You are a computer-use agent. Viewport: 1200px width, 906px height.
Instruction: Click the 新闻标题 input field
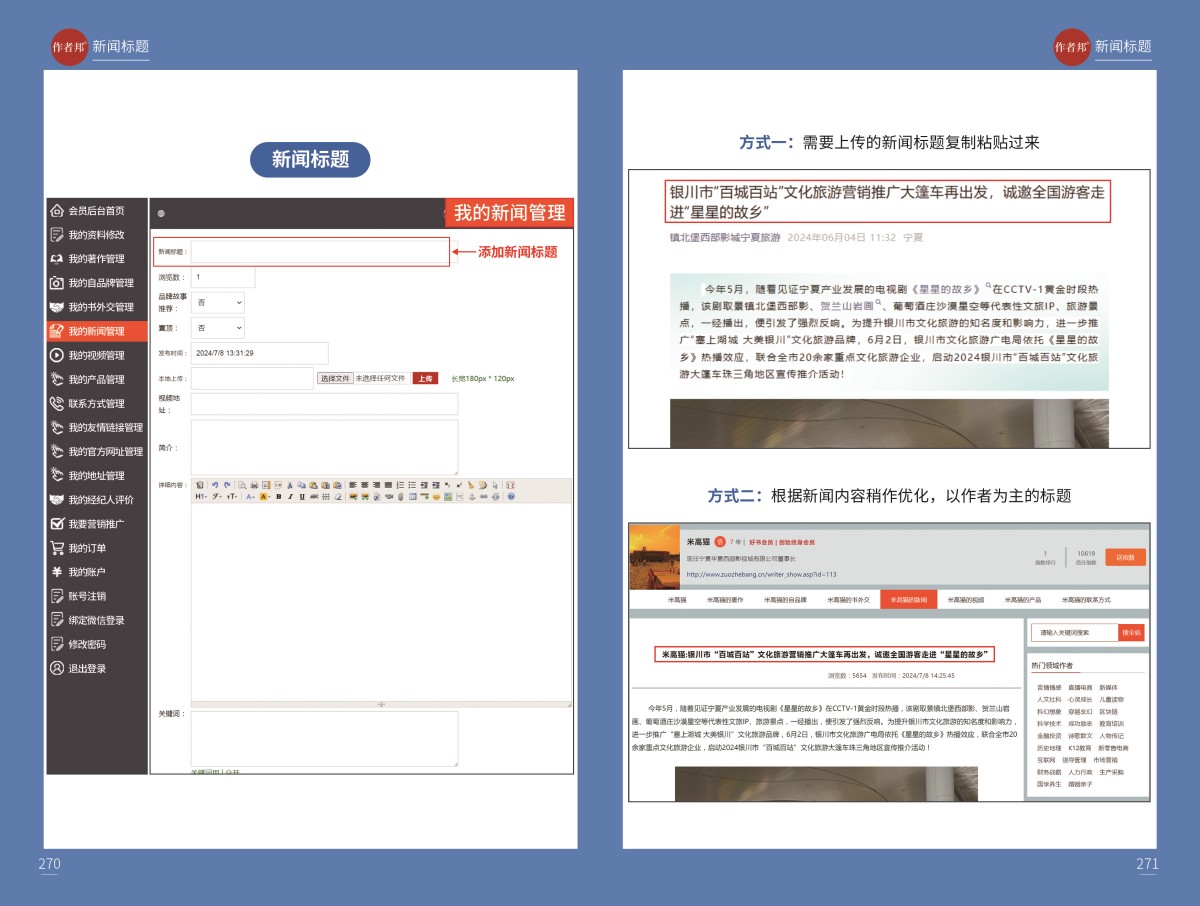[x=320, y=252]
